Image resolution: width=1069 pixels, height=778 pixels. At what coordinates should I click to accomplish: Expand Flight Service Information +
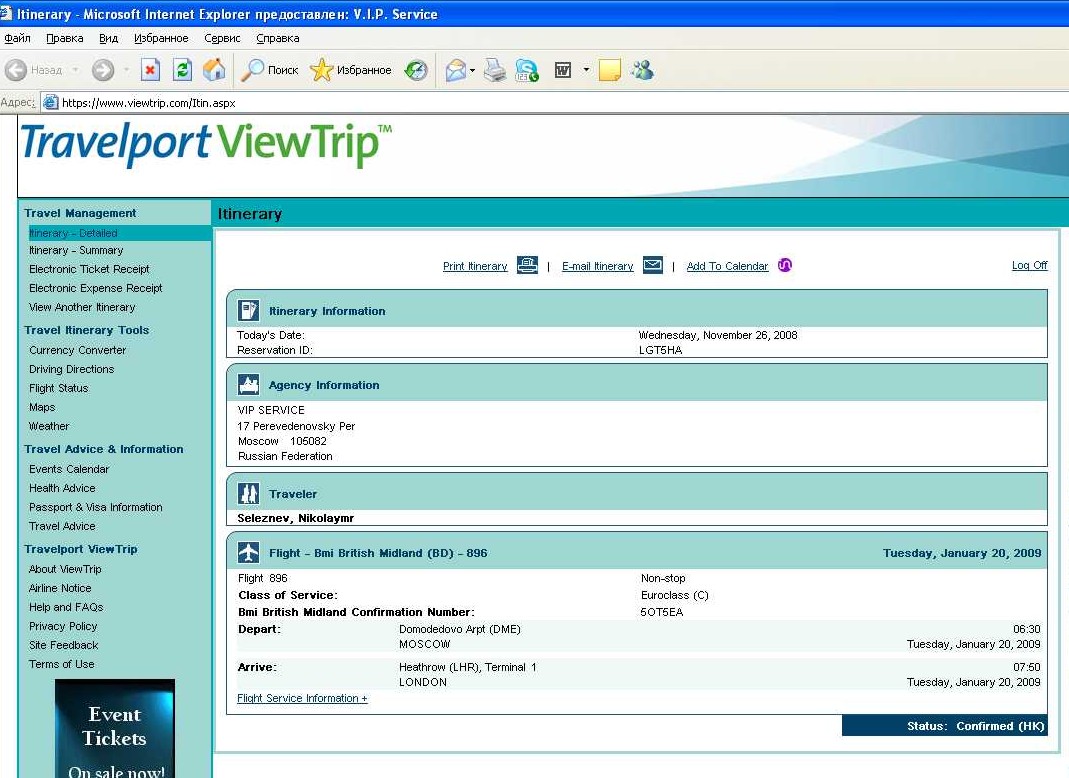pyautogui.click(x=302, y=699)
